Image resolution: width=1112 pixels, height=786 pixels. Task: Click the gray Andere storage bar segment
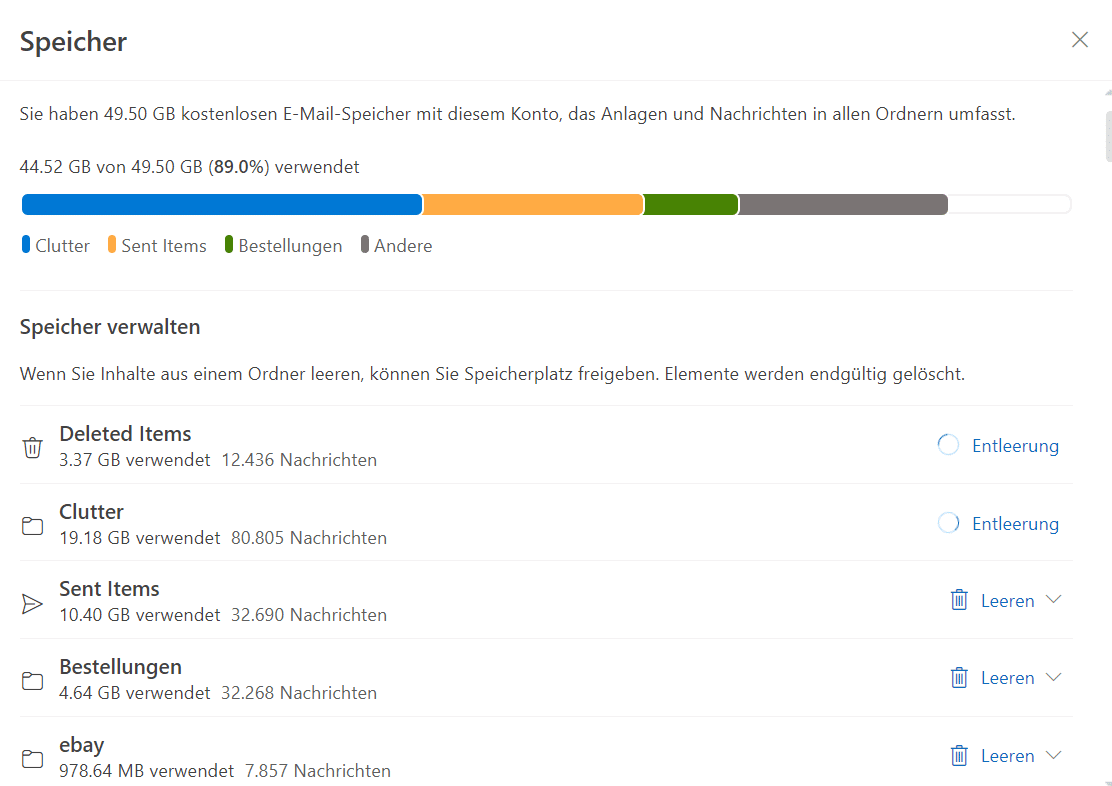tap(843, 205)
